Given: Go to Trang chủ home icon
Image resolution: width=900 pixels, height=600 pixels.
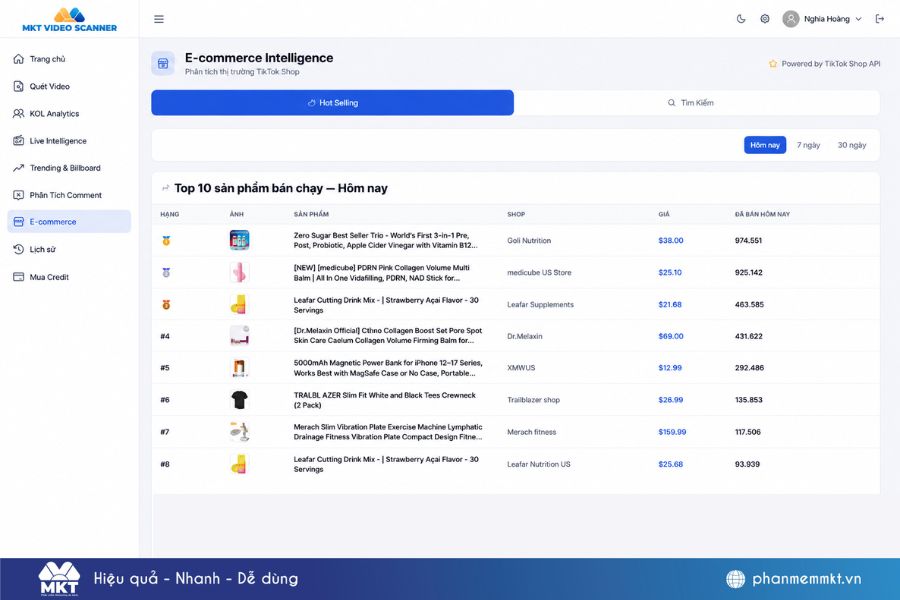Looking at the screenshot, I should (18, 59).
